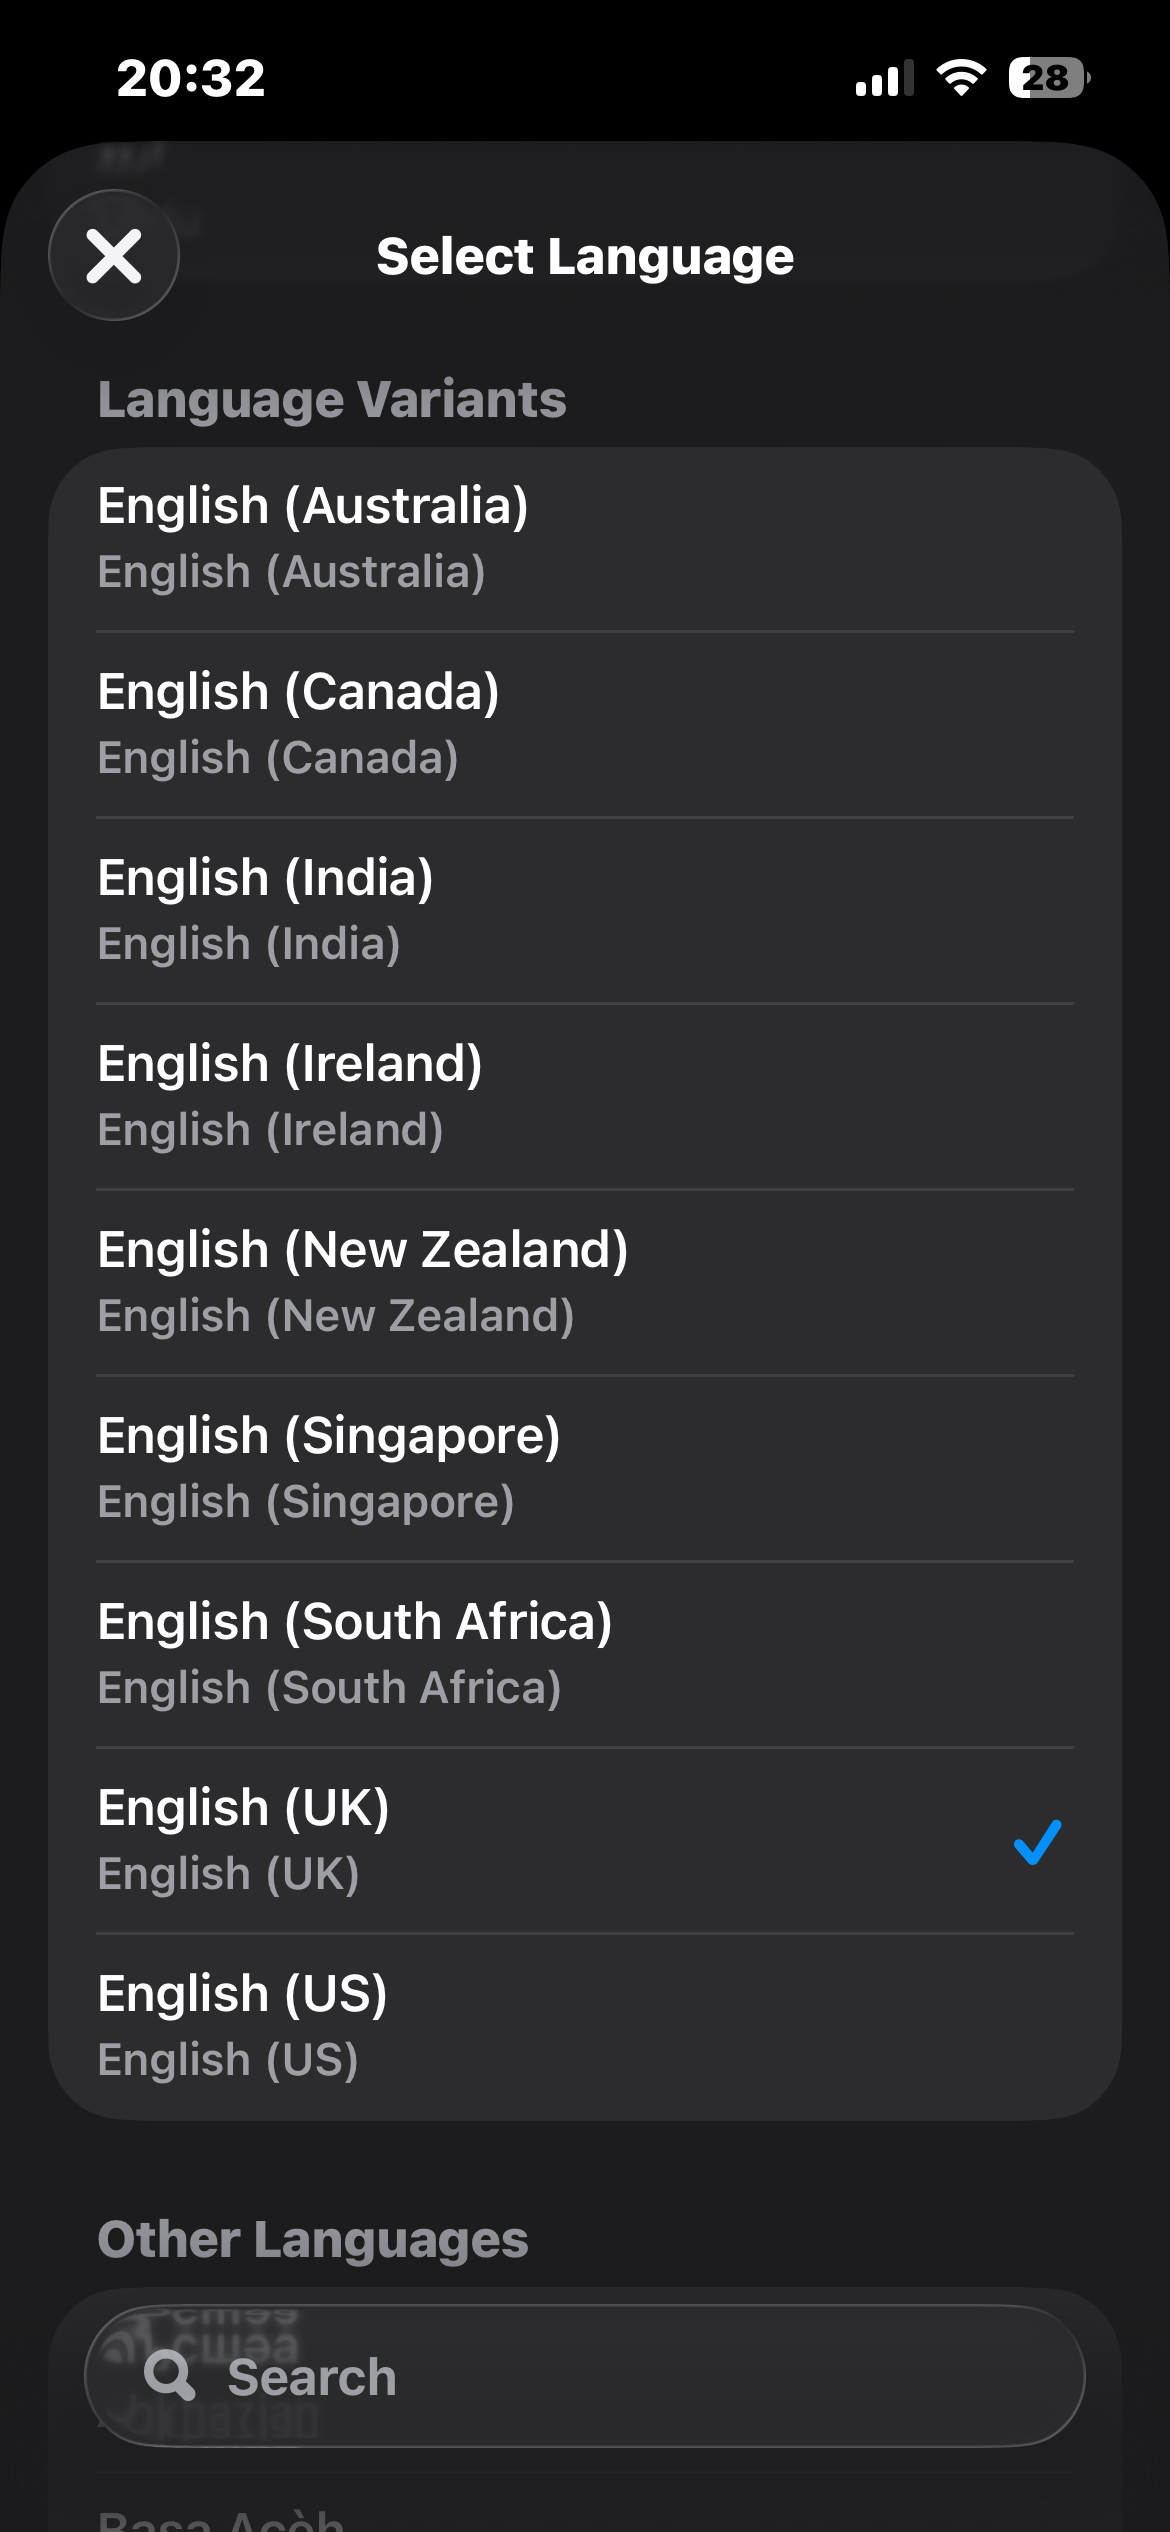Select English (Australia) language variant

pyautogui.click(x=584, y=539)
